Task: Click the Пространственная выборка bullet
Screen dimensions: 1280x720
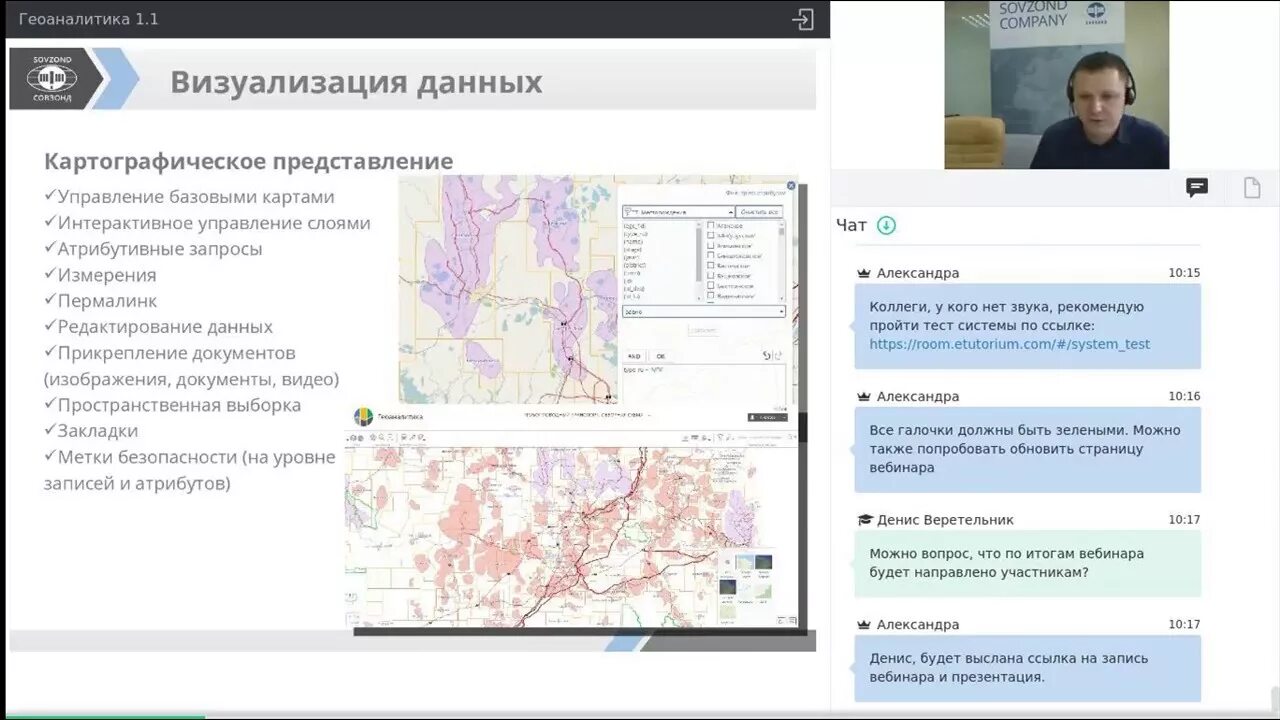Action: point(172,405)
